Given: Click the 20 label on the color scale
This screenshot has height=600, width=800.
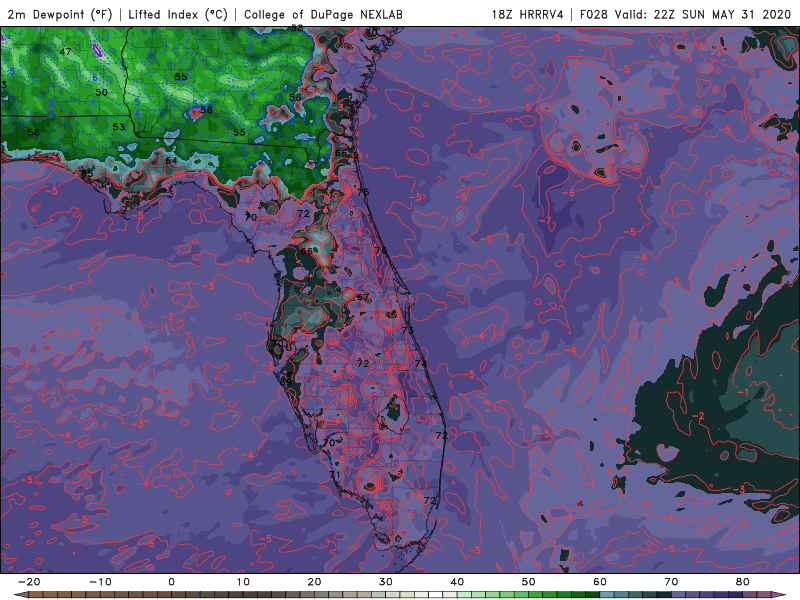Looking at the screenshot, I should click(314, 582).
